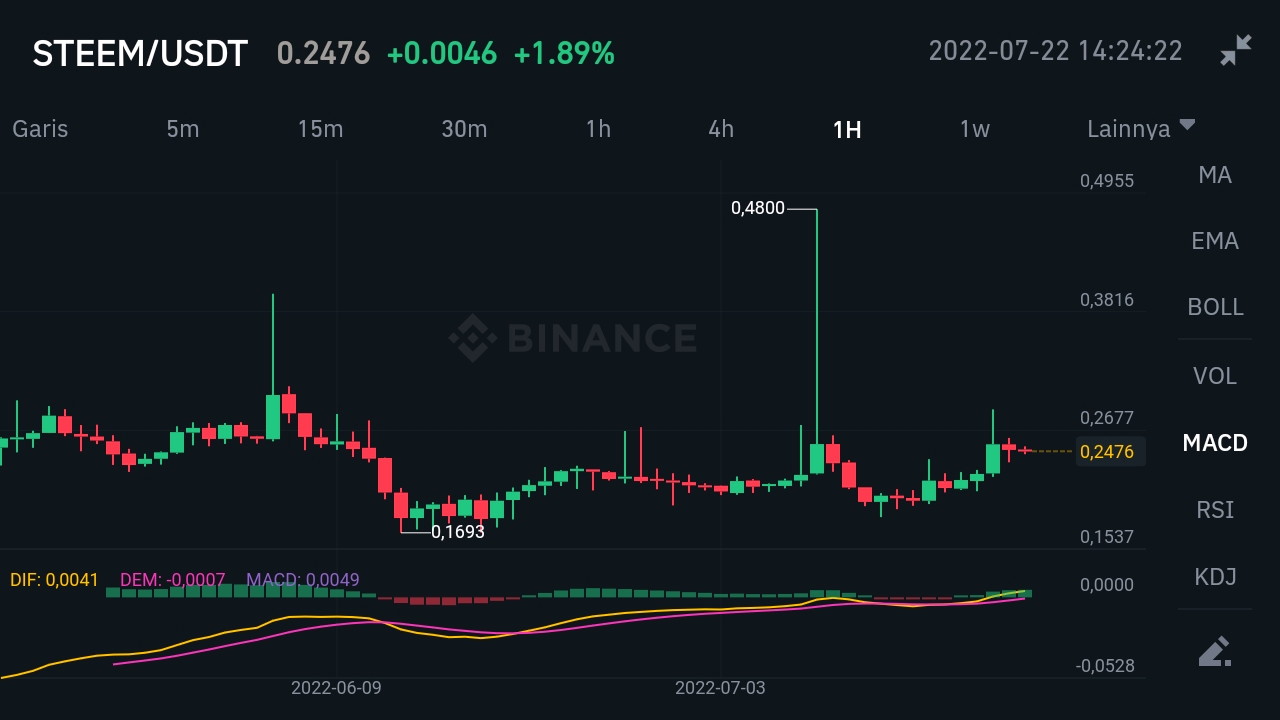Select the 4h timeframe
The image size is (1280, 720).
coord(721,128)
